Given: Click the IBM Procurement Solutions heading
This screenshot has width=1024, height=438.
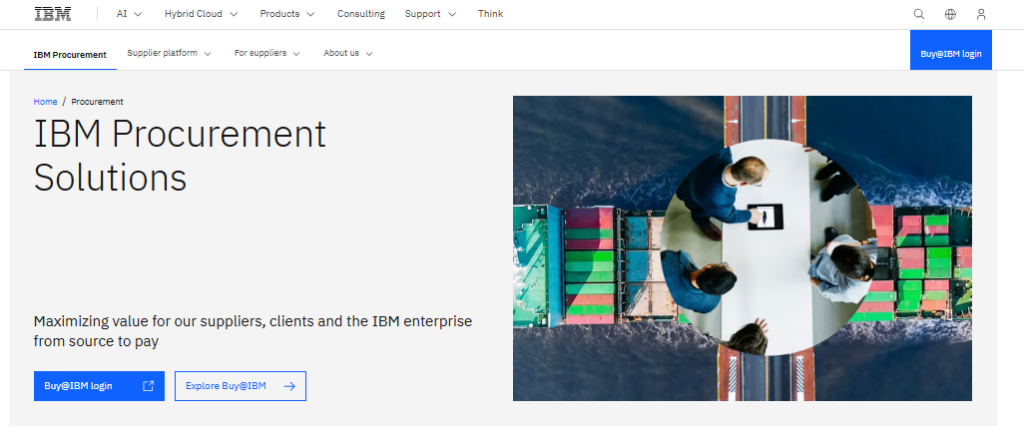Looking at the screenshot, I should pyautogui.click(x=180, y=155).
